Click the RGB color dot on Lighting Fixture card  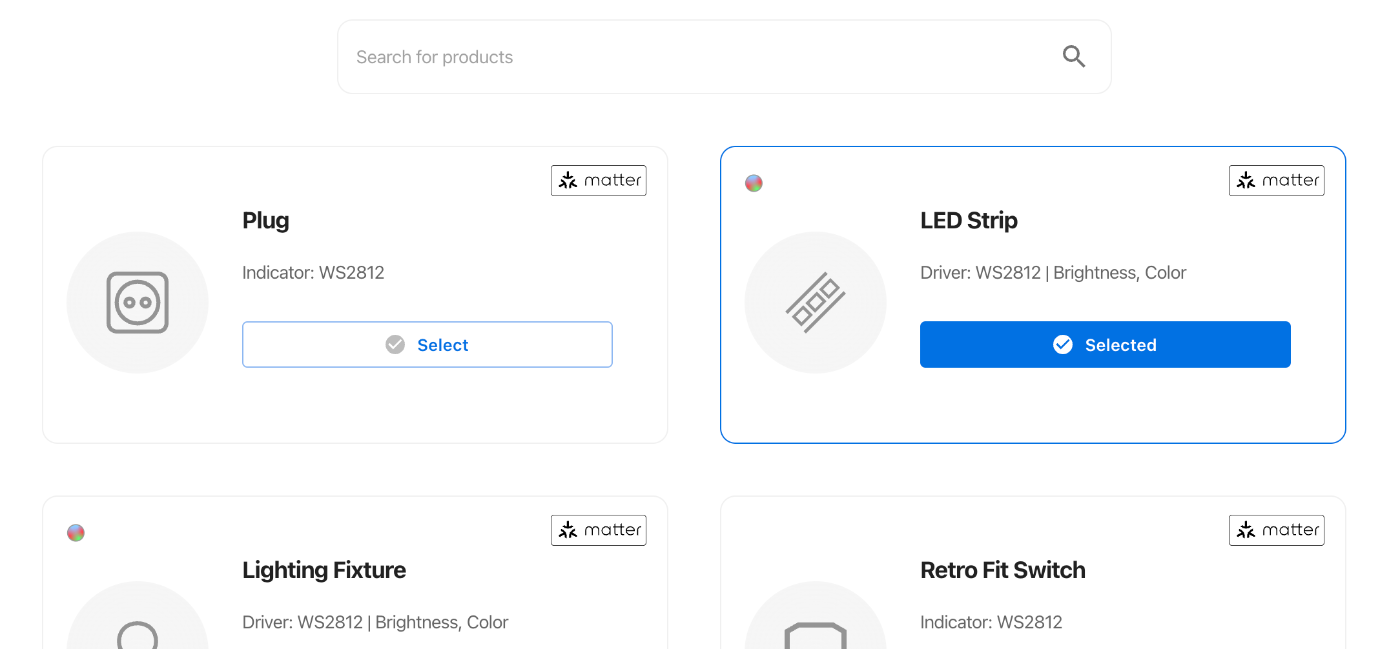[76, 533]
